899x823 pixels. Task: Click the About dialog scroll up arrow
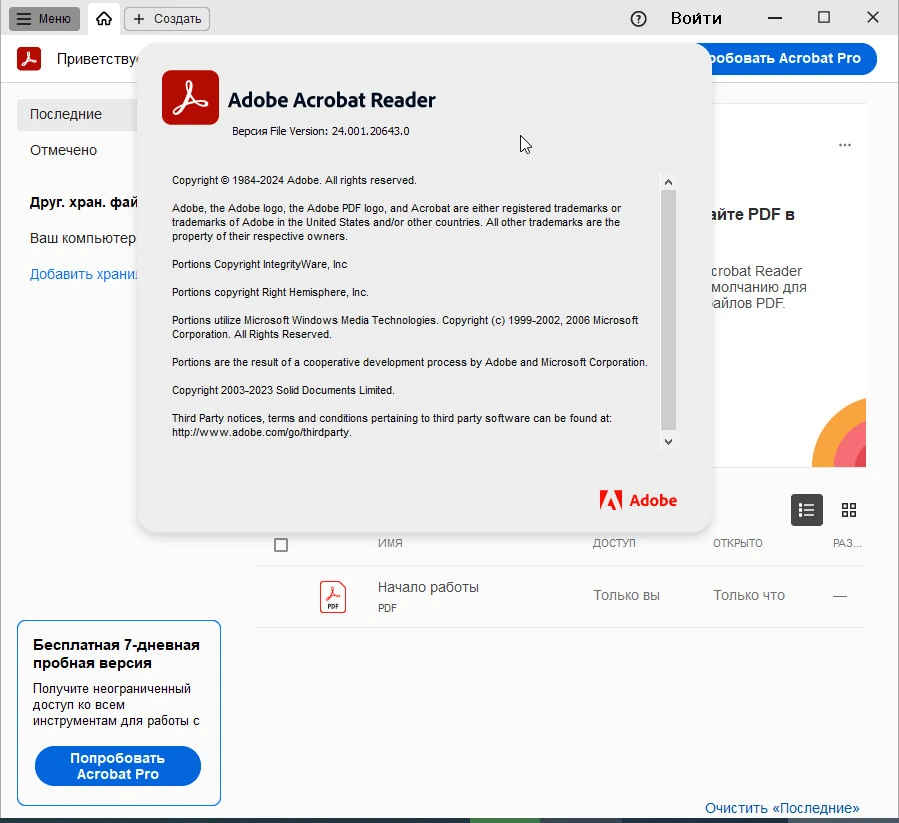click(x=668, y=182)
